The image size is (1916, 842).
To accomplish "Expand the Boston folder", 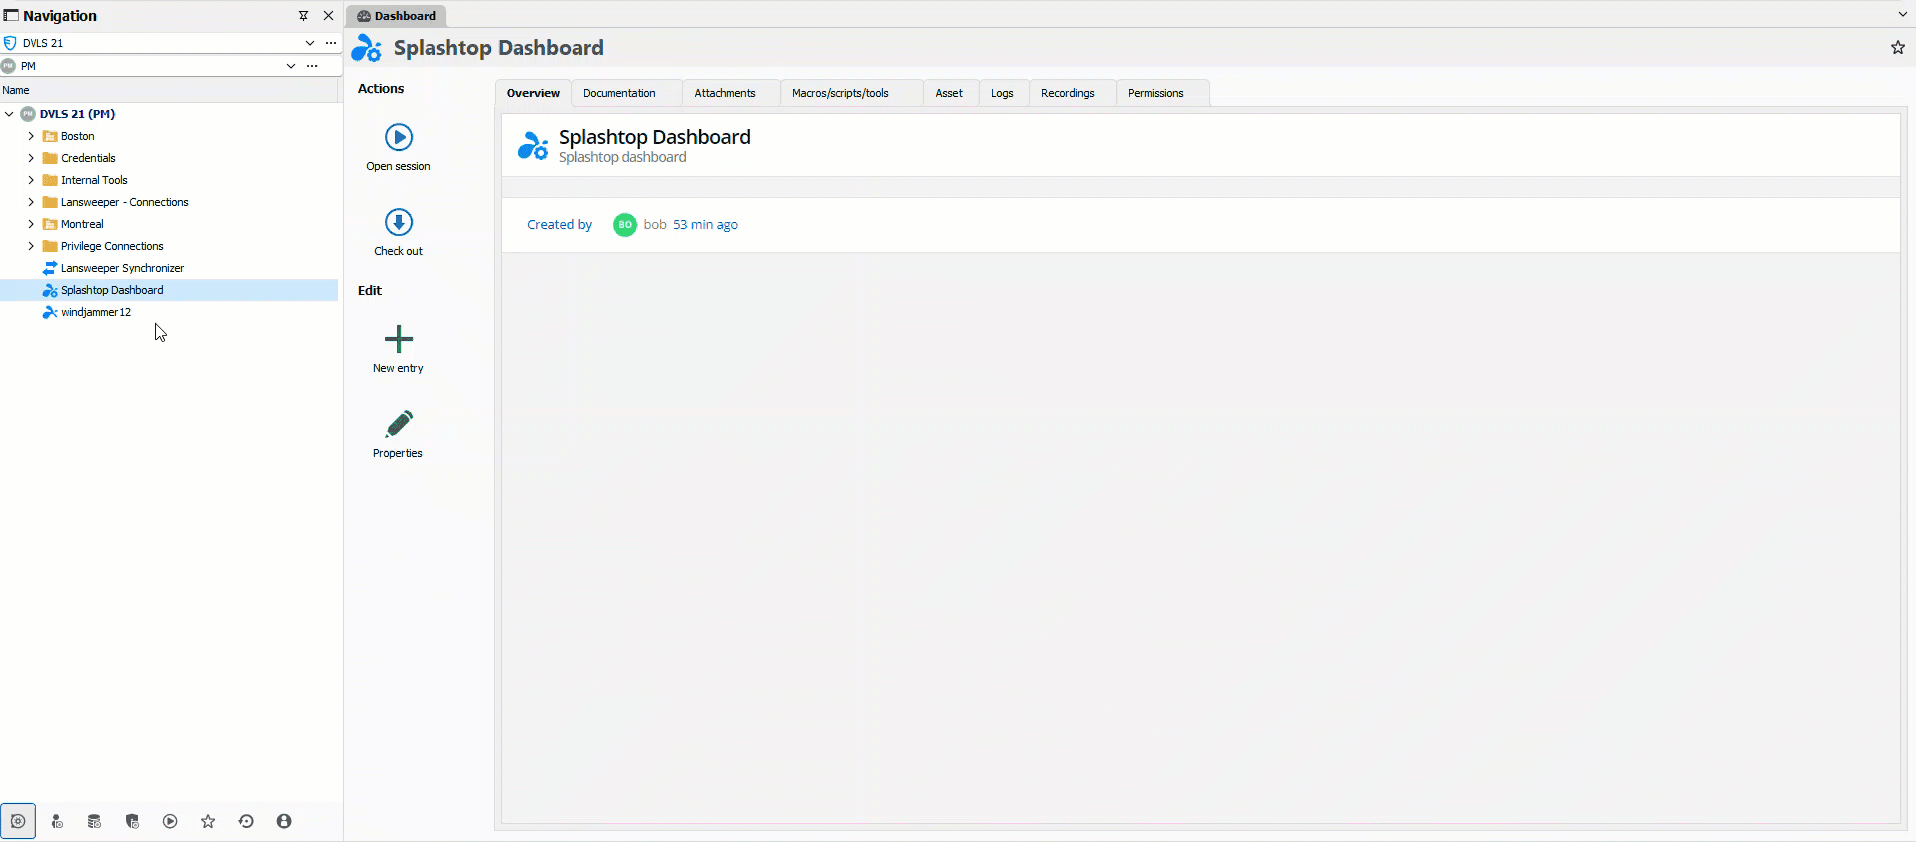I will pos(31,136).
